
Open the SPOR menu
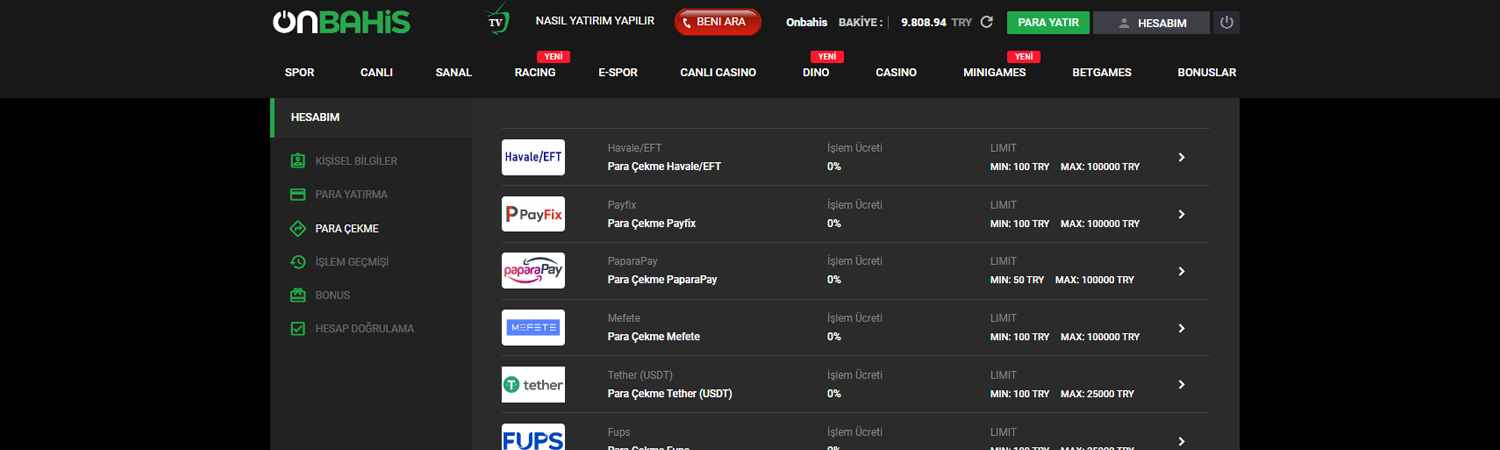coord(299,72)
